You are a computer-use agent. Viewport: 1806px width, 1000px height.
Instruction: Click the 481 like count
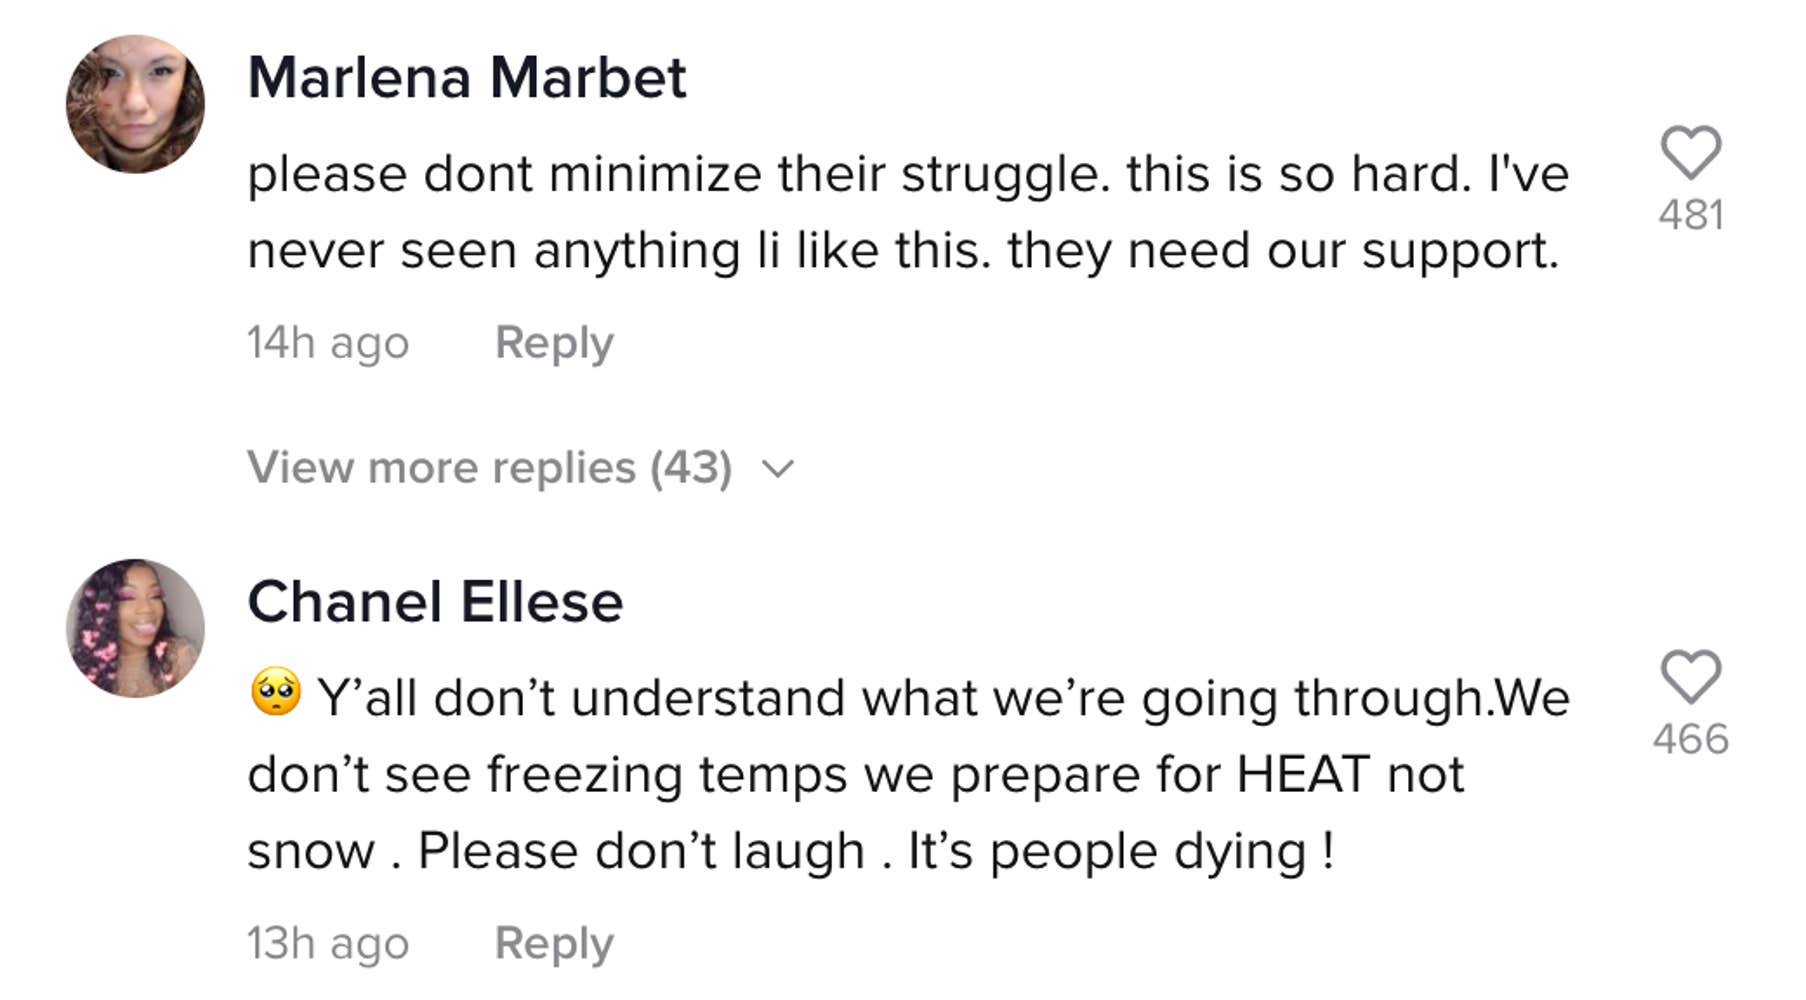point(1690,215)
